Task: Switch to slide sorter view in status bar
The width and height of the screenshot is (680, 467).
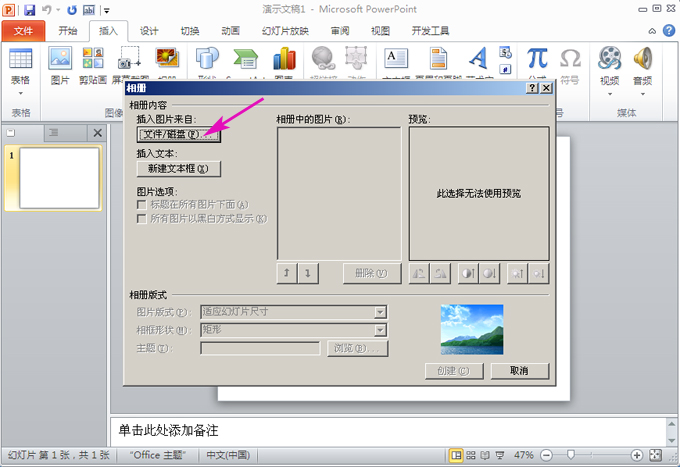Action: 472,455
